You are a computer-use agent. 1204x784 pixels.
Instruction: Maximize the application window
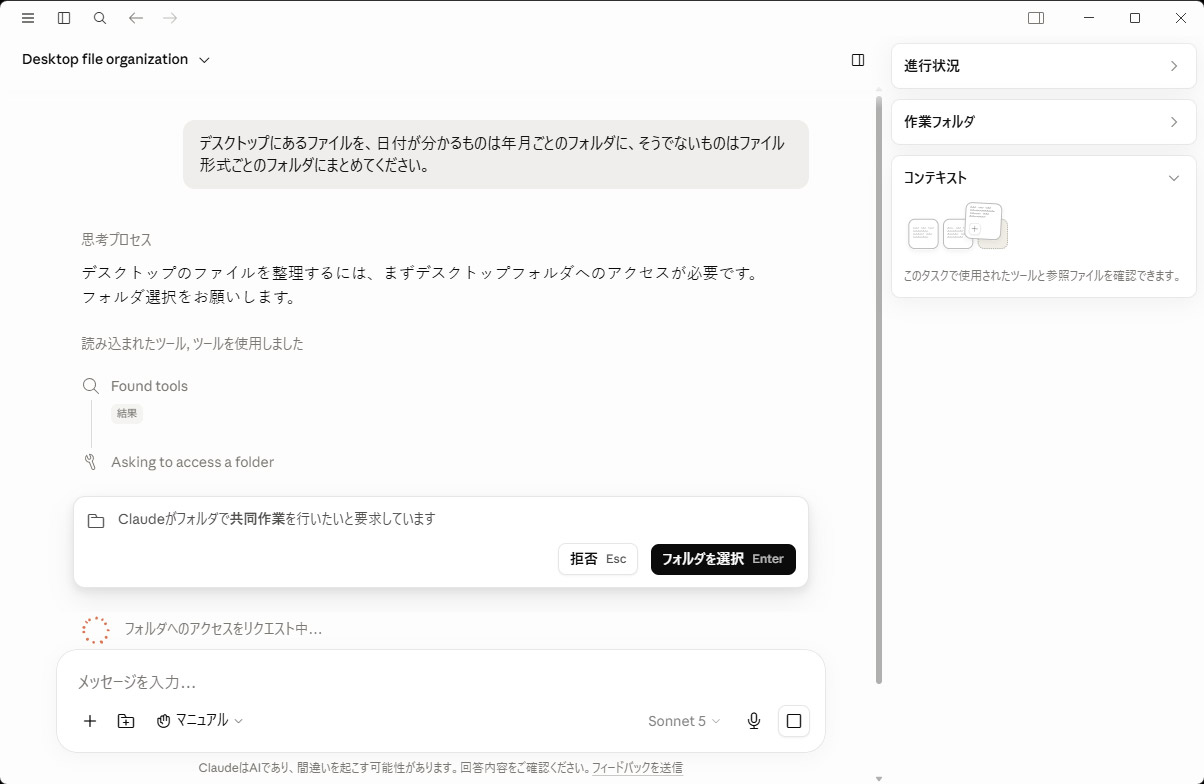click(x=1135, y=18)
